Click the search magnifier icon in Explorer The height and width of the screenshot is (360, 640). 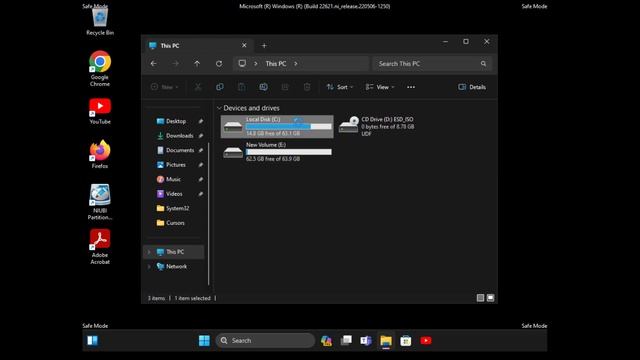(483, 64)
